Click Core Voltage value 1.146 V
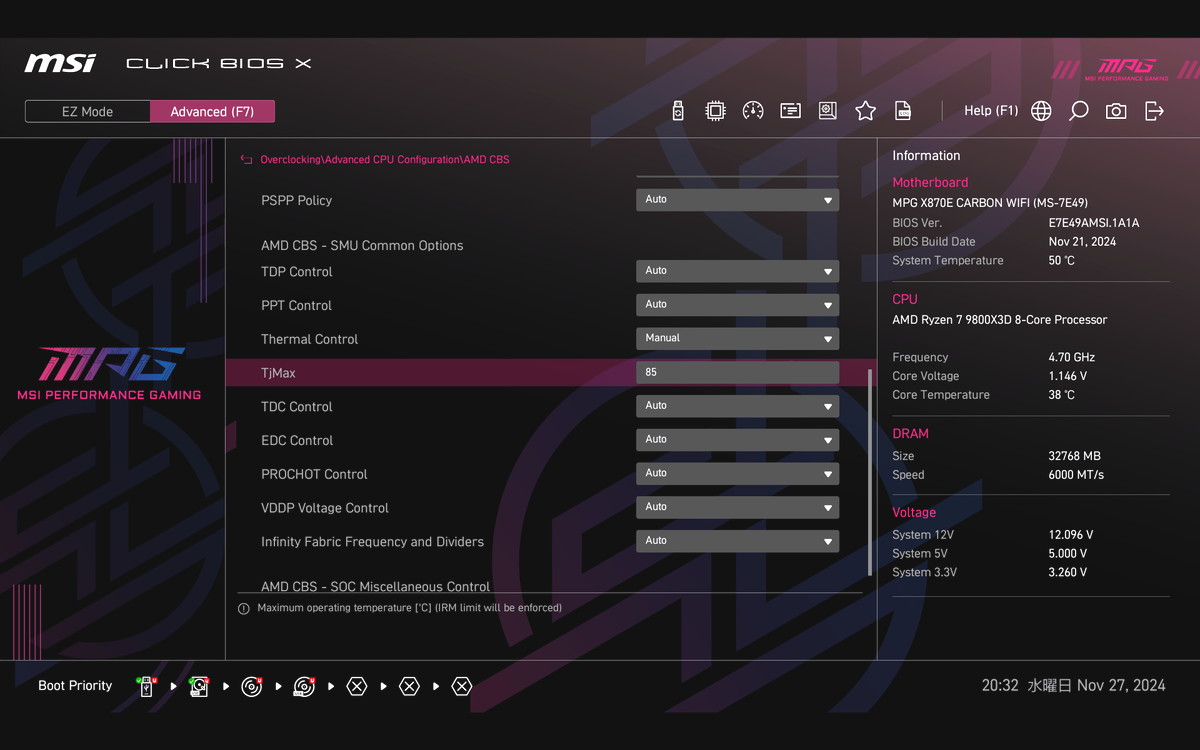 tap(1068, 376)
